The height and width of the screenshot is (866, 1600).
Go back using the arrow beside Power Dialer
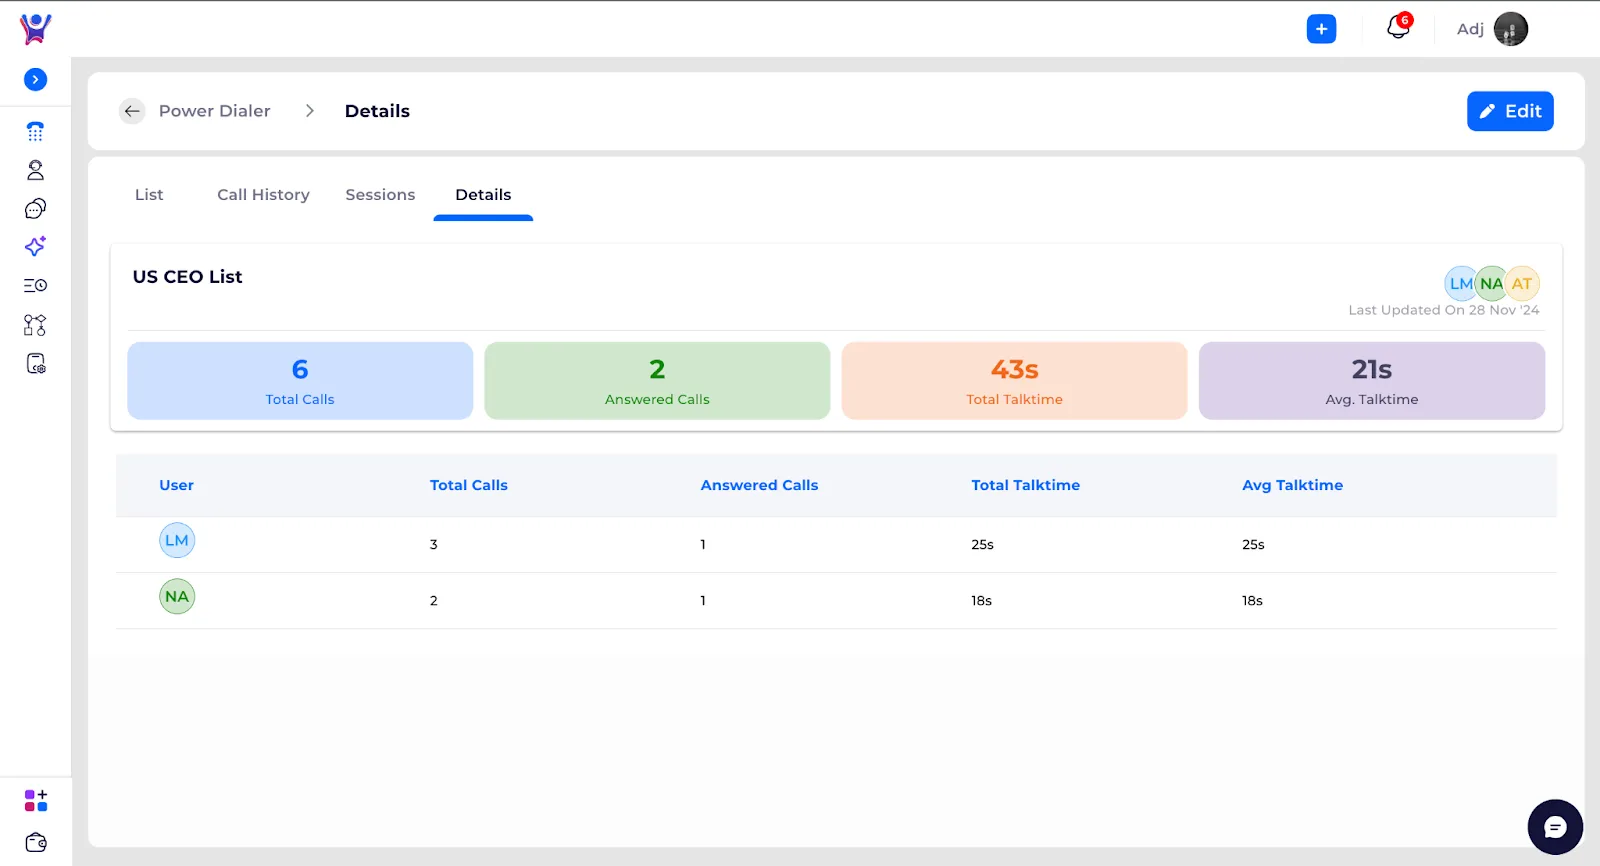132,111
